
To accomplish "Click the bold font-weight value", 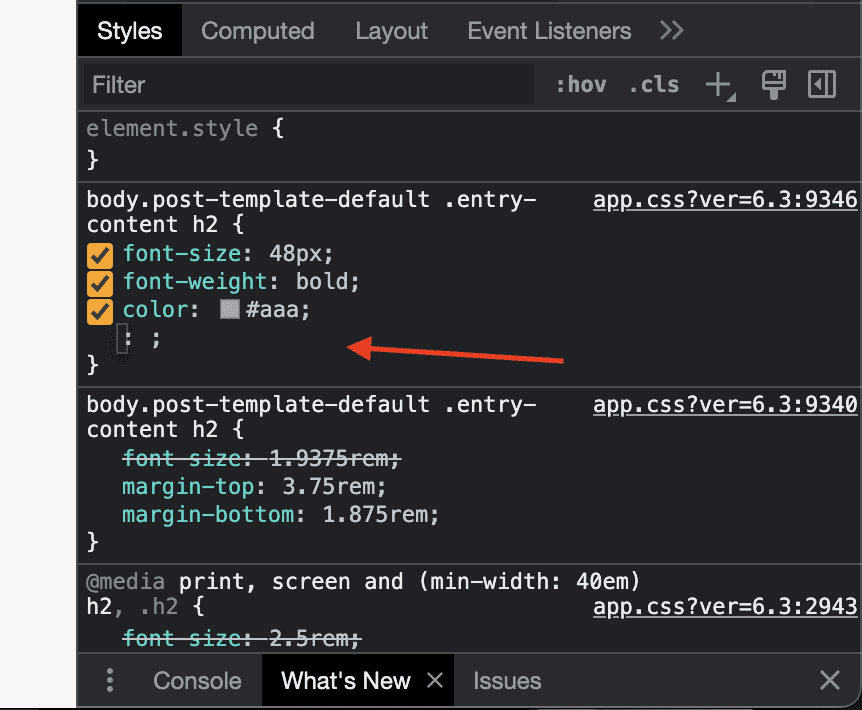I will coord(322,281).
